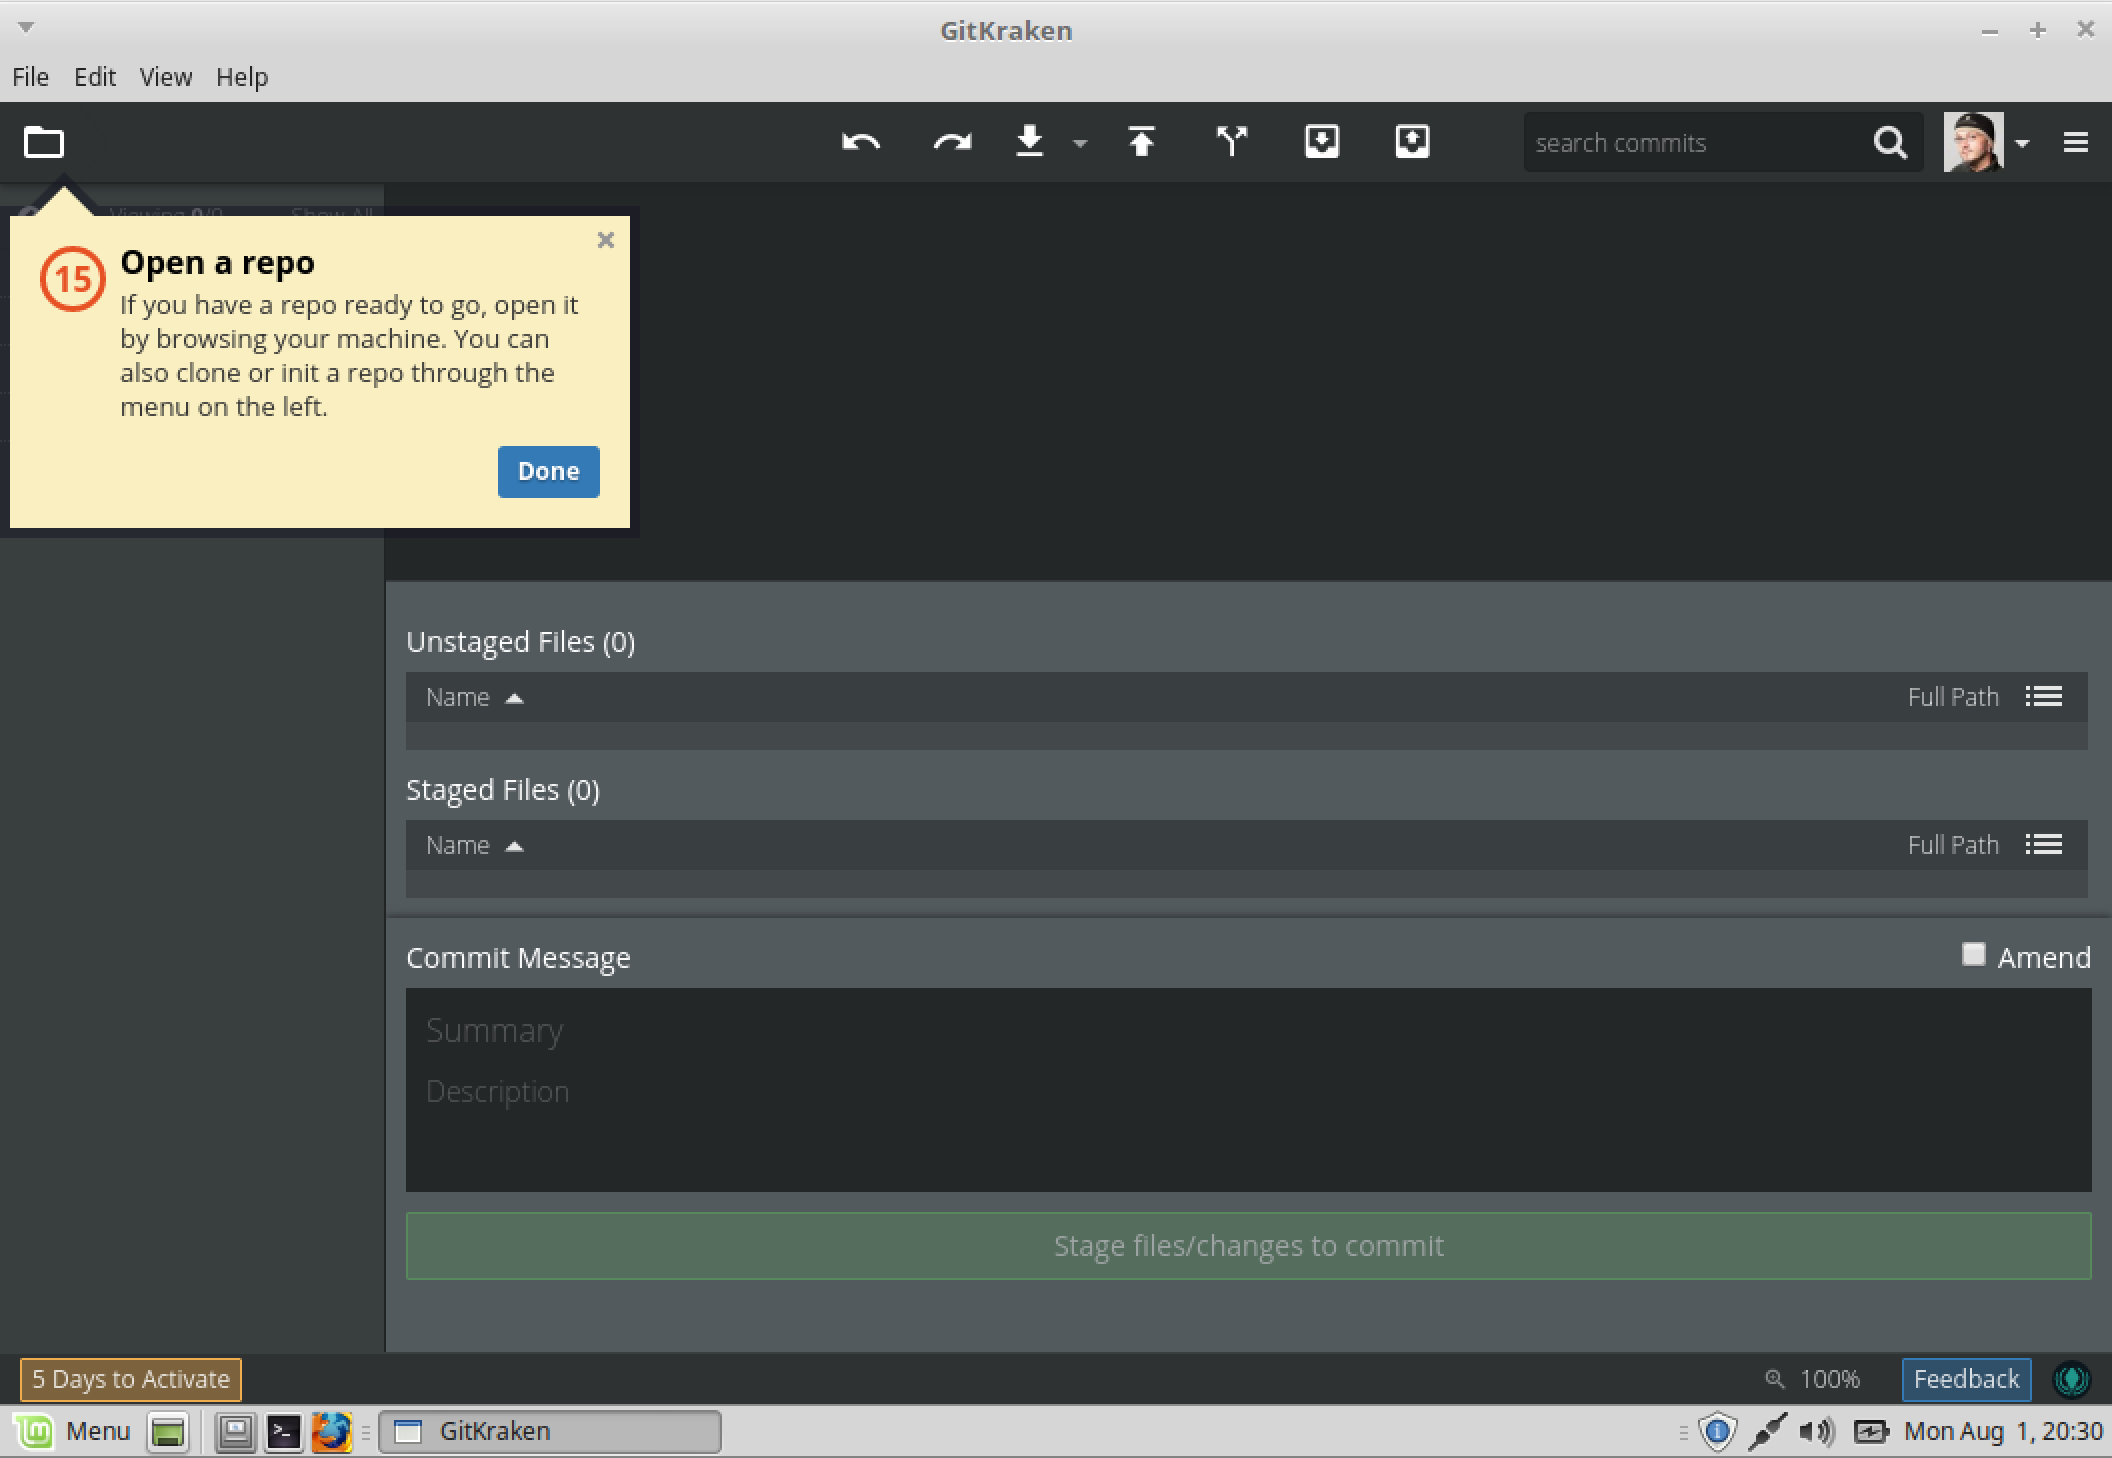Click the Push upload icon
This screenshot has height=1458, width=2112.
(x=1141, y=141)
